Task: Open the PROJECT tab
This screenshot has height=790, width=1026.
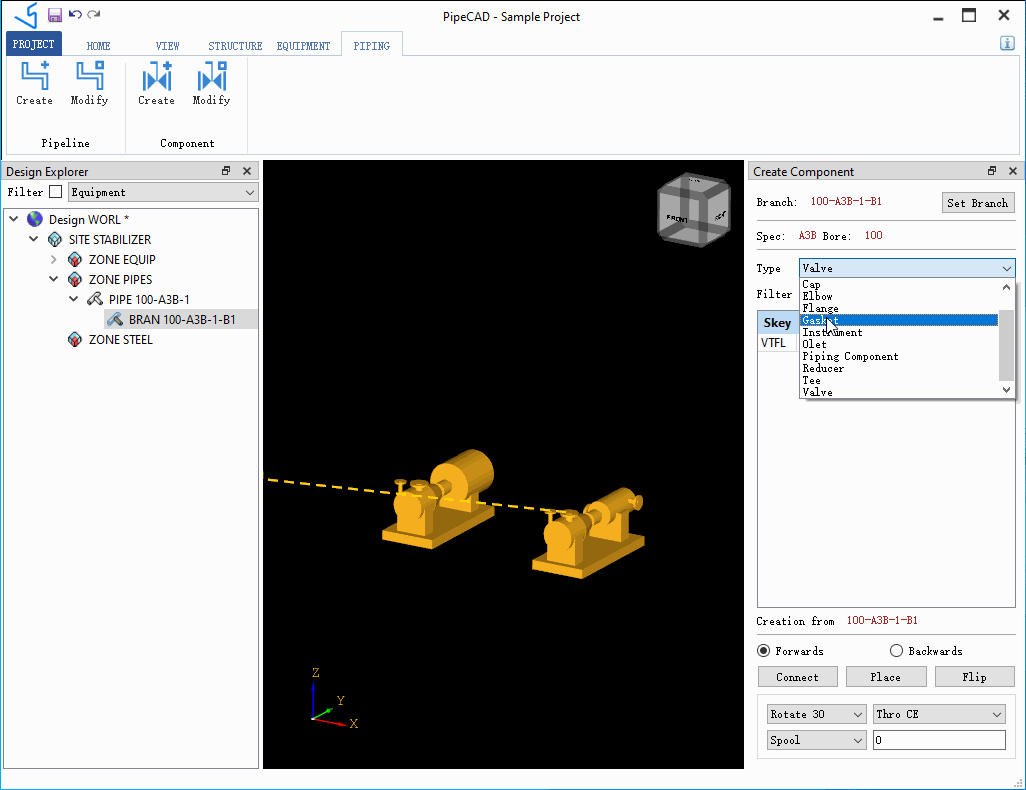Action: (x=33, y=44)
